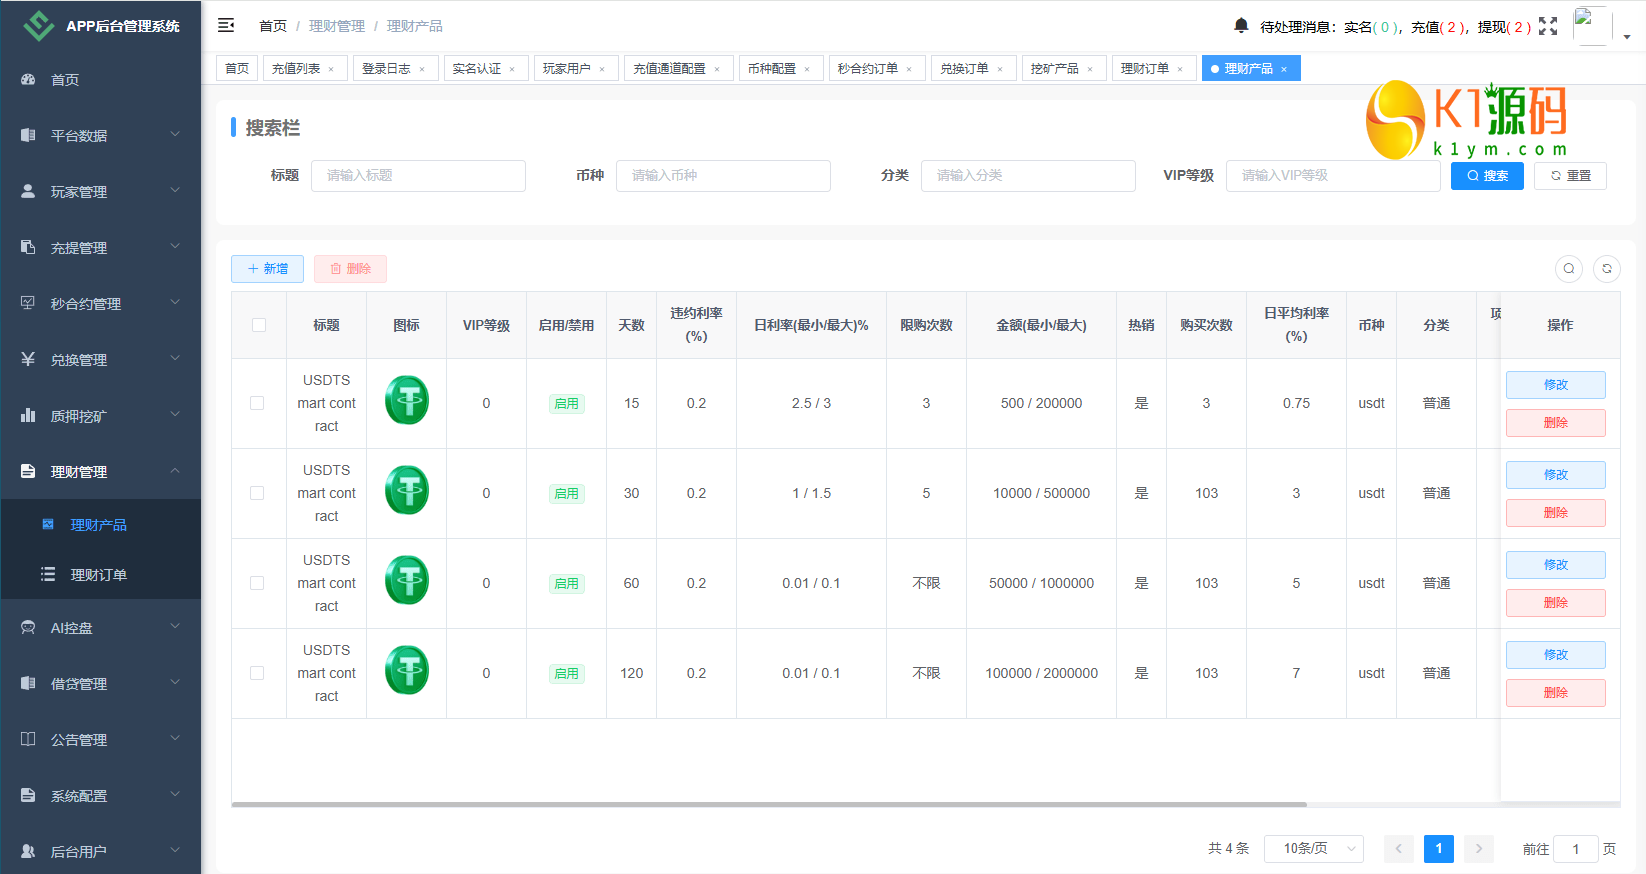
Task: Open the 10条/页 page size dropdown
Action: (1314, 848)
